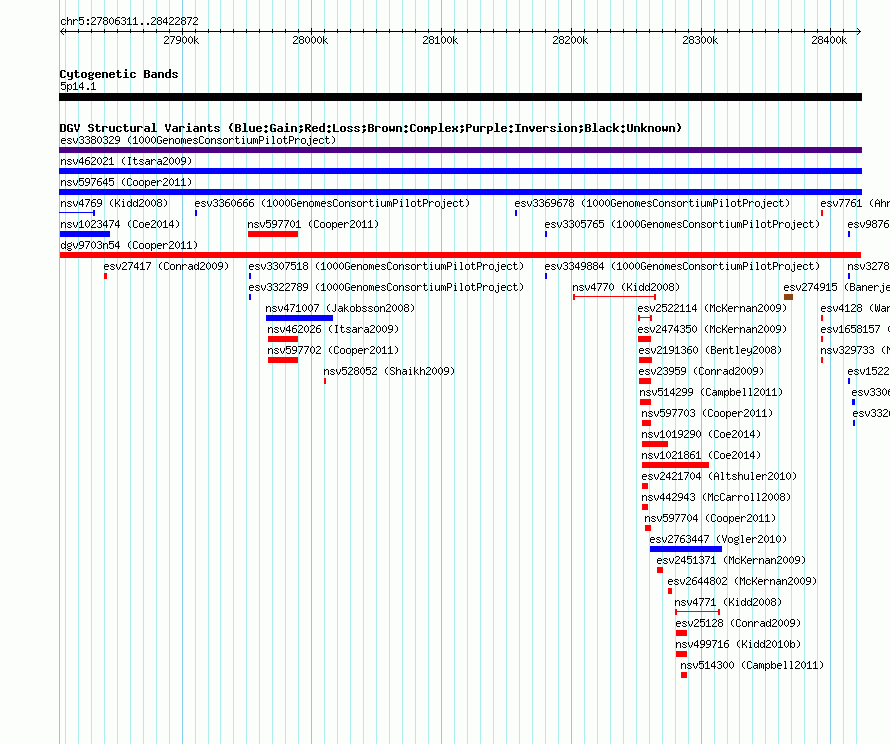Click nsv1021861 (Coe2014) label
The height and width of the screenshot is (744, 890).
click(x=702, y=455)
